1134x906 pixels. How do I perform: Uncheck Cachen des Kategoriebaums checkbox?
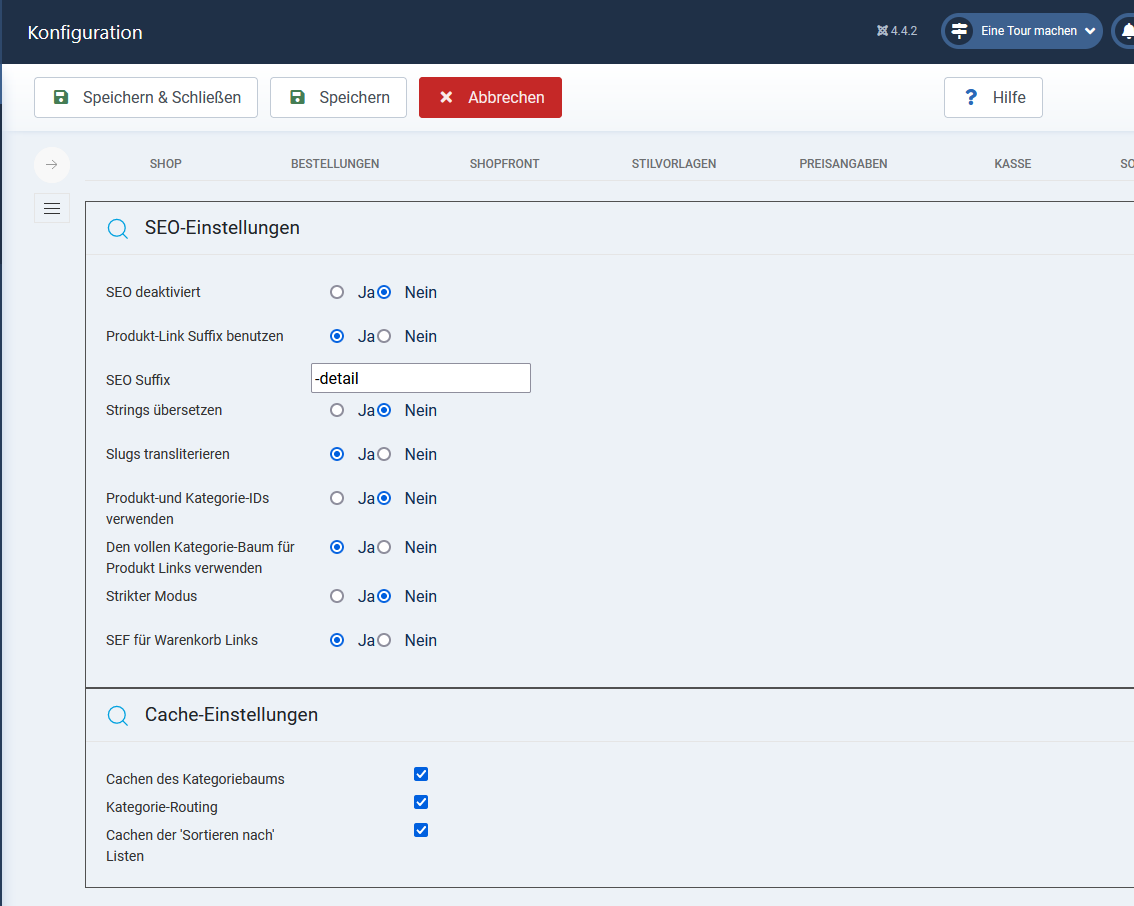click(x=421, y=774)
